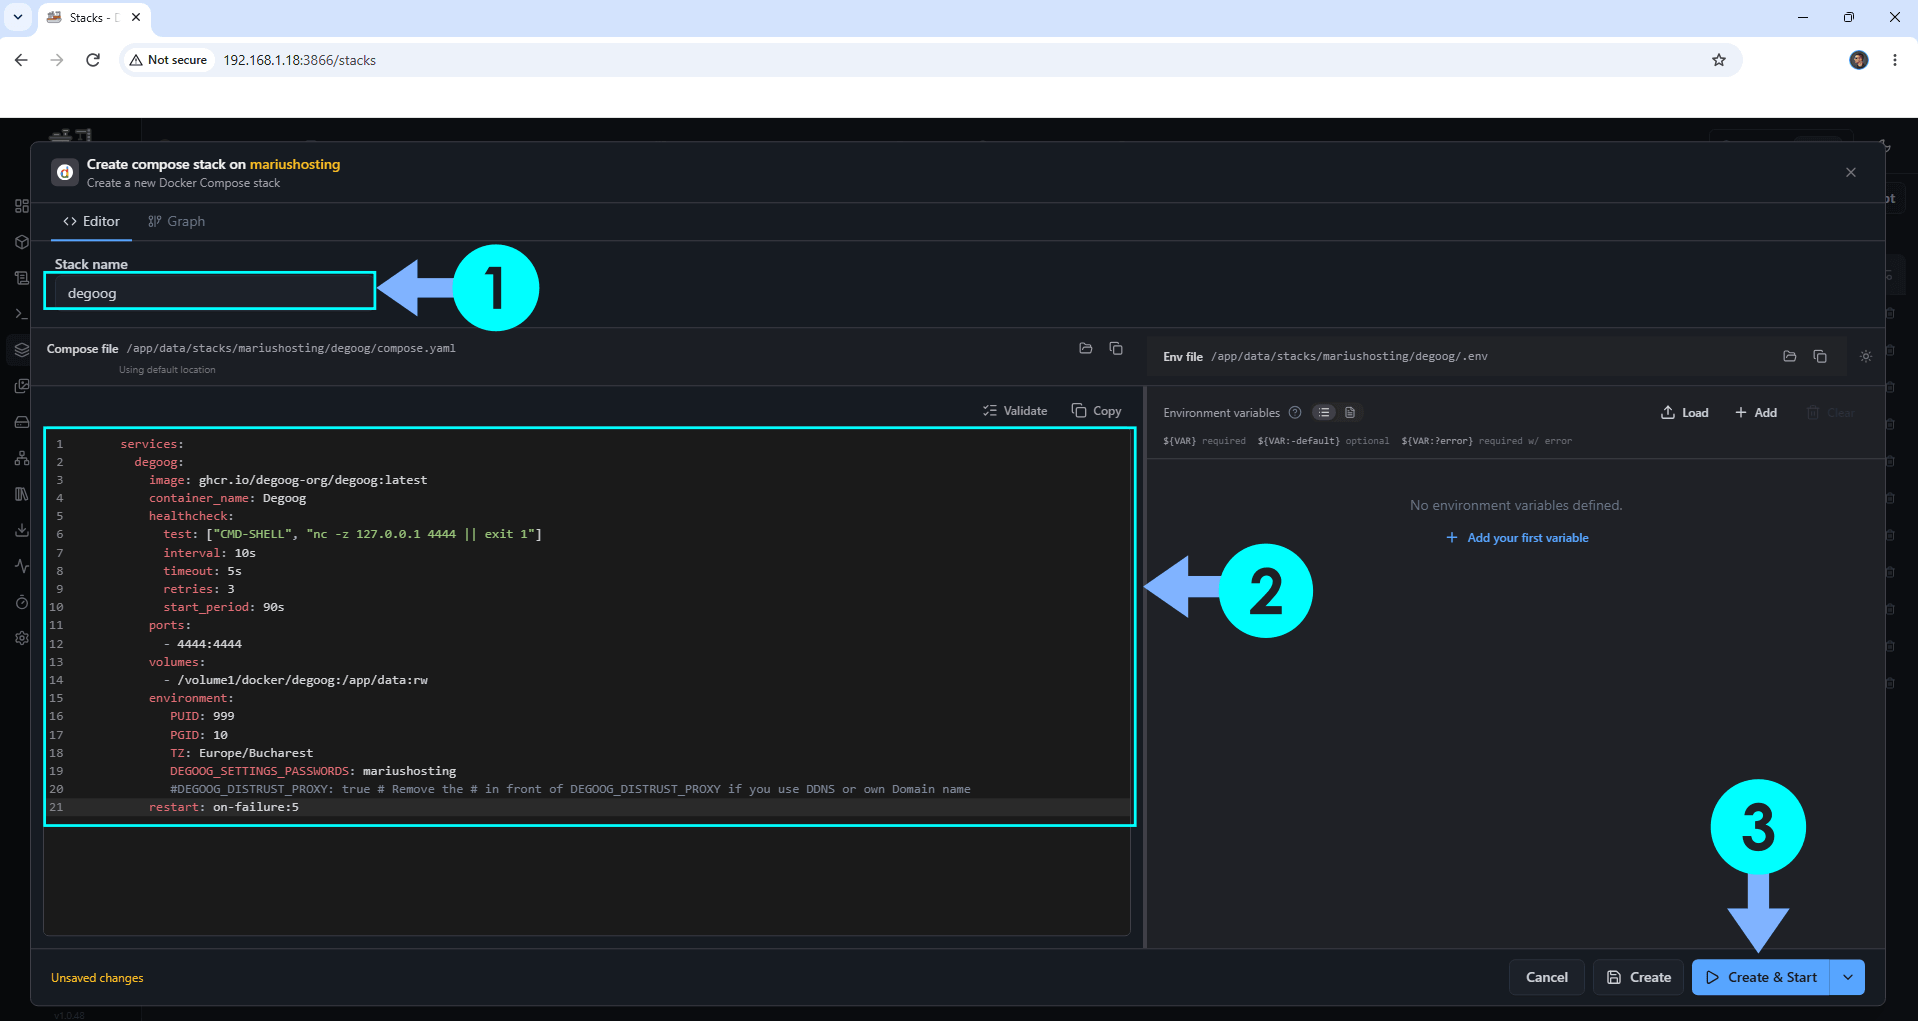Open the Chrome three-dot menu
Viewport: 1918px width, 1021px height.
(1895, 60)
